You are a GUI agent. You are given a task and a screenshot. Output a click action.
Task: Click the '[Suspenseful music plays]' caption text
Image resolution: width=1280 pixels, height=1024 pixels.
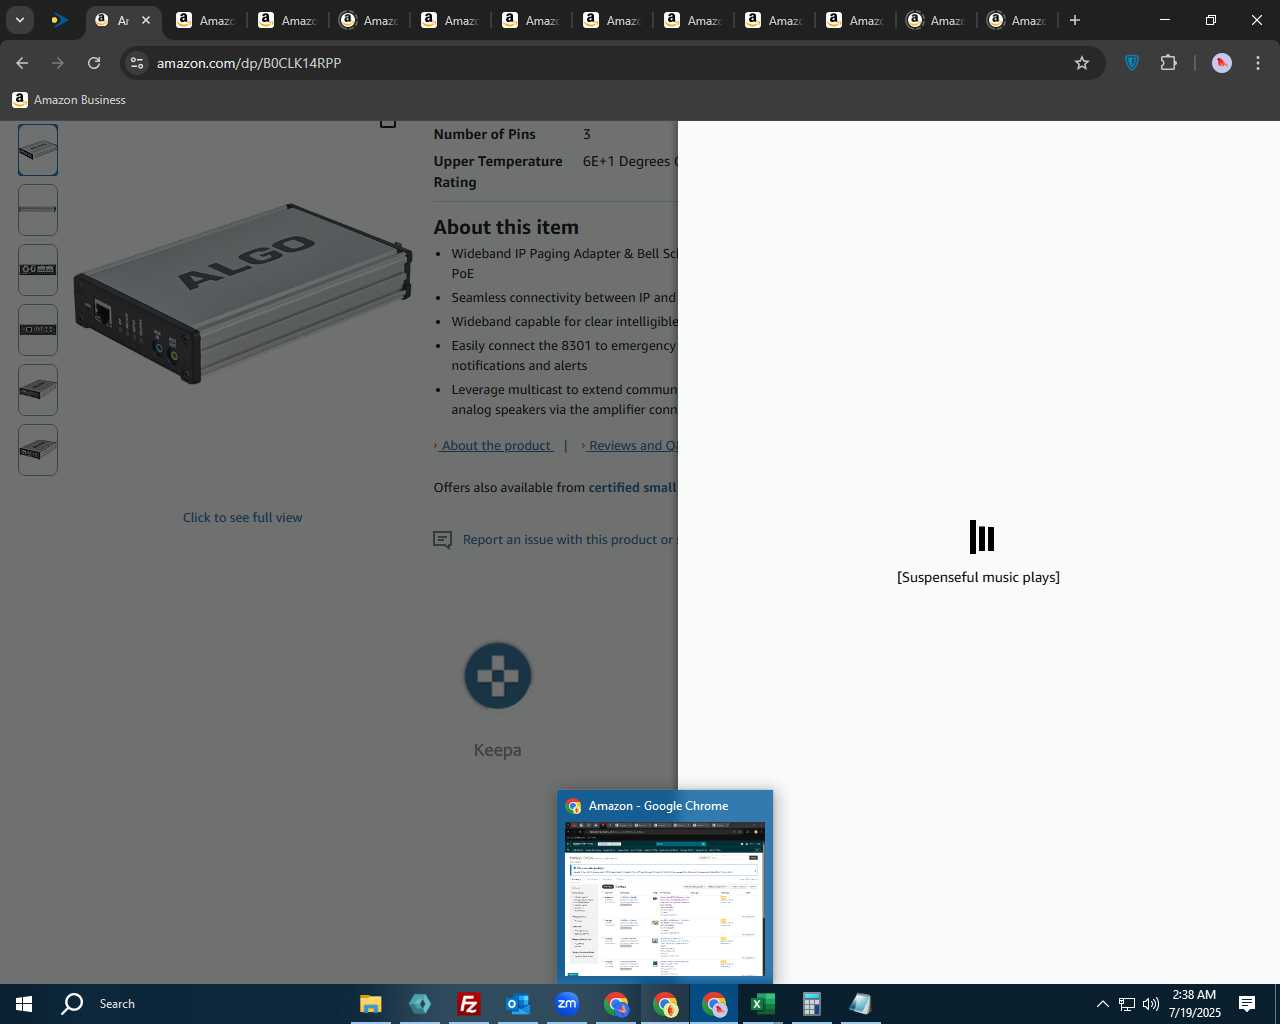click(978, 577)
